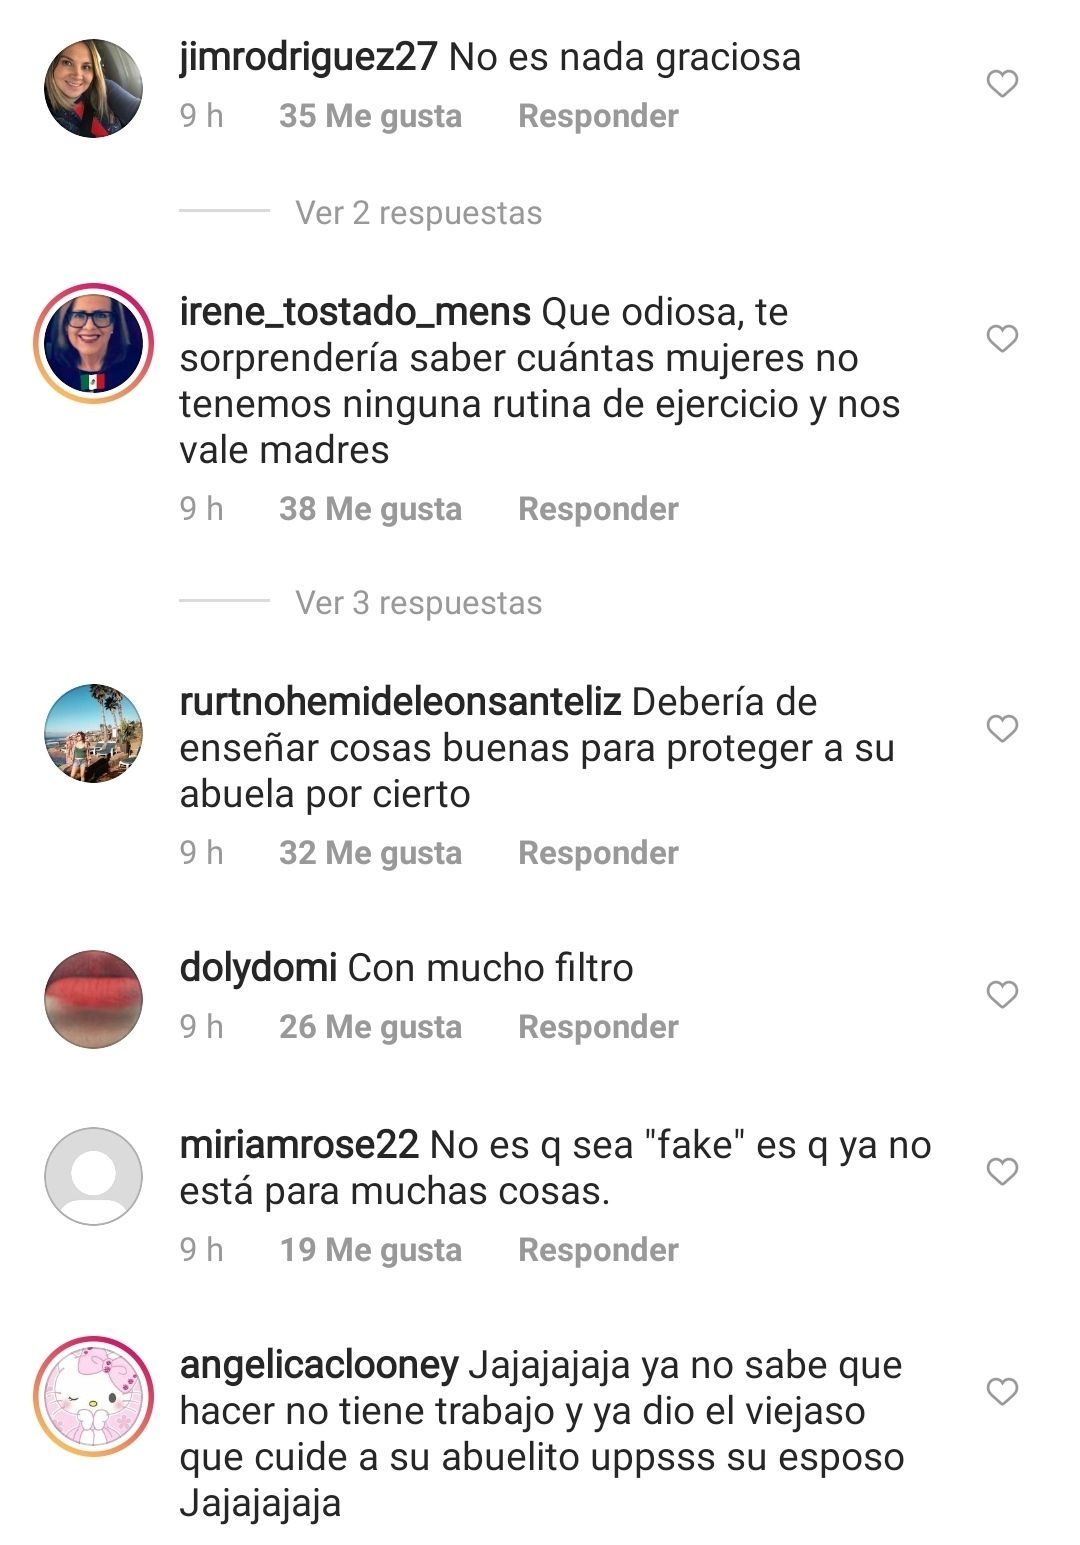Open dolydomi's lips profile picture

tap(93, 999)
